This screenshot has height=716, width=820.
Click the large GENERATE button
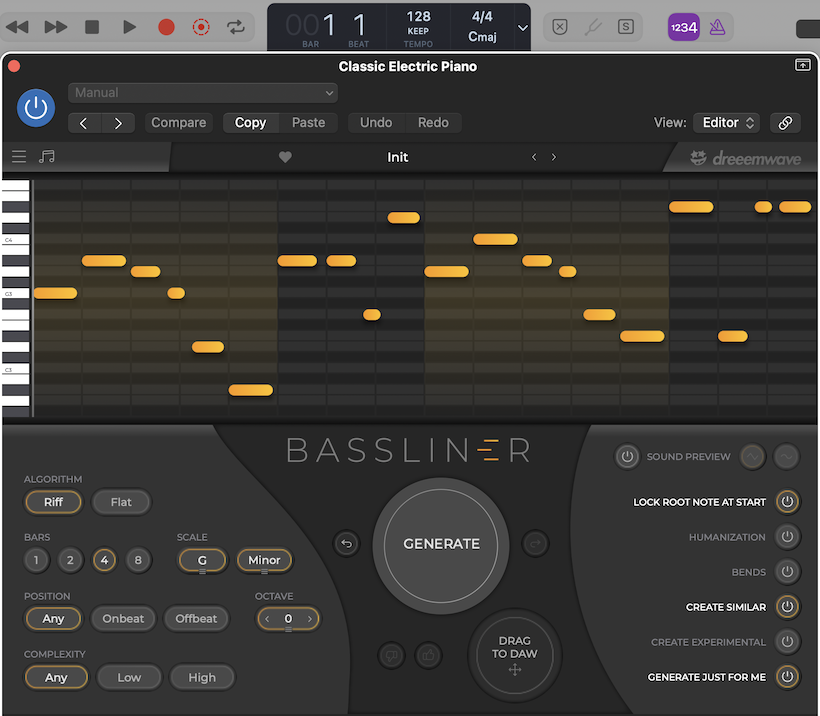441,544
